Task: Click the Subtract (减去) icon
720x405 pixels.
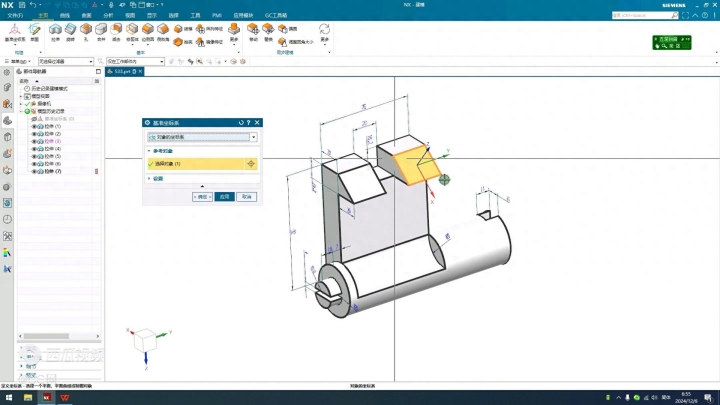Action: click(116, 32)
